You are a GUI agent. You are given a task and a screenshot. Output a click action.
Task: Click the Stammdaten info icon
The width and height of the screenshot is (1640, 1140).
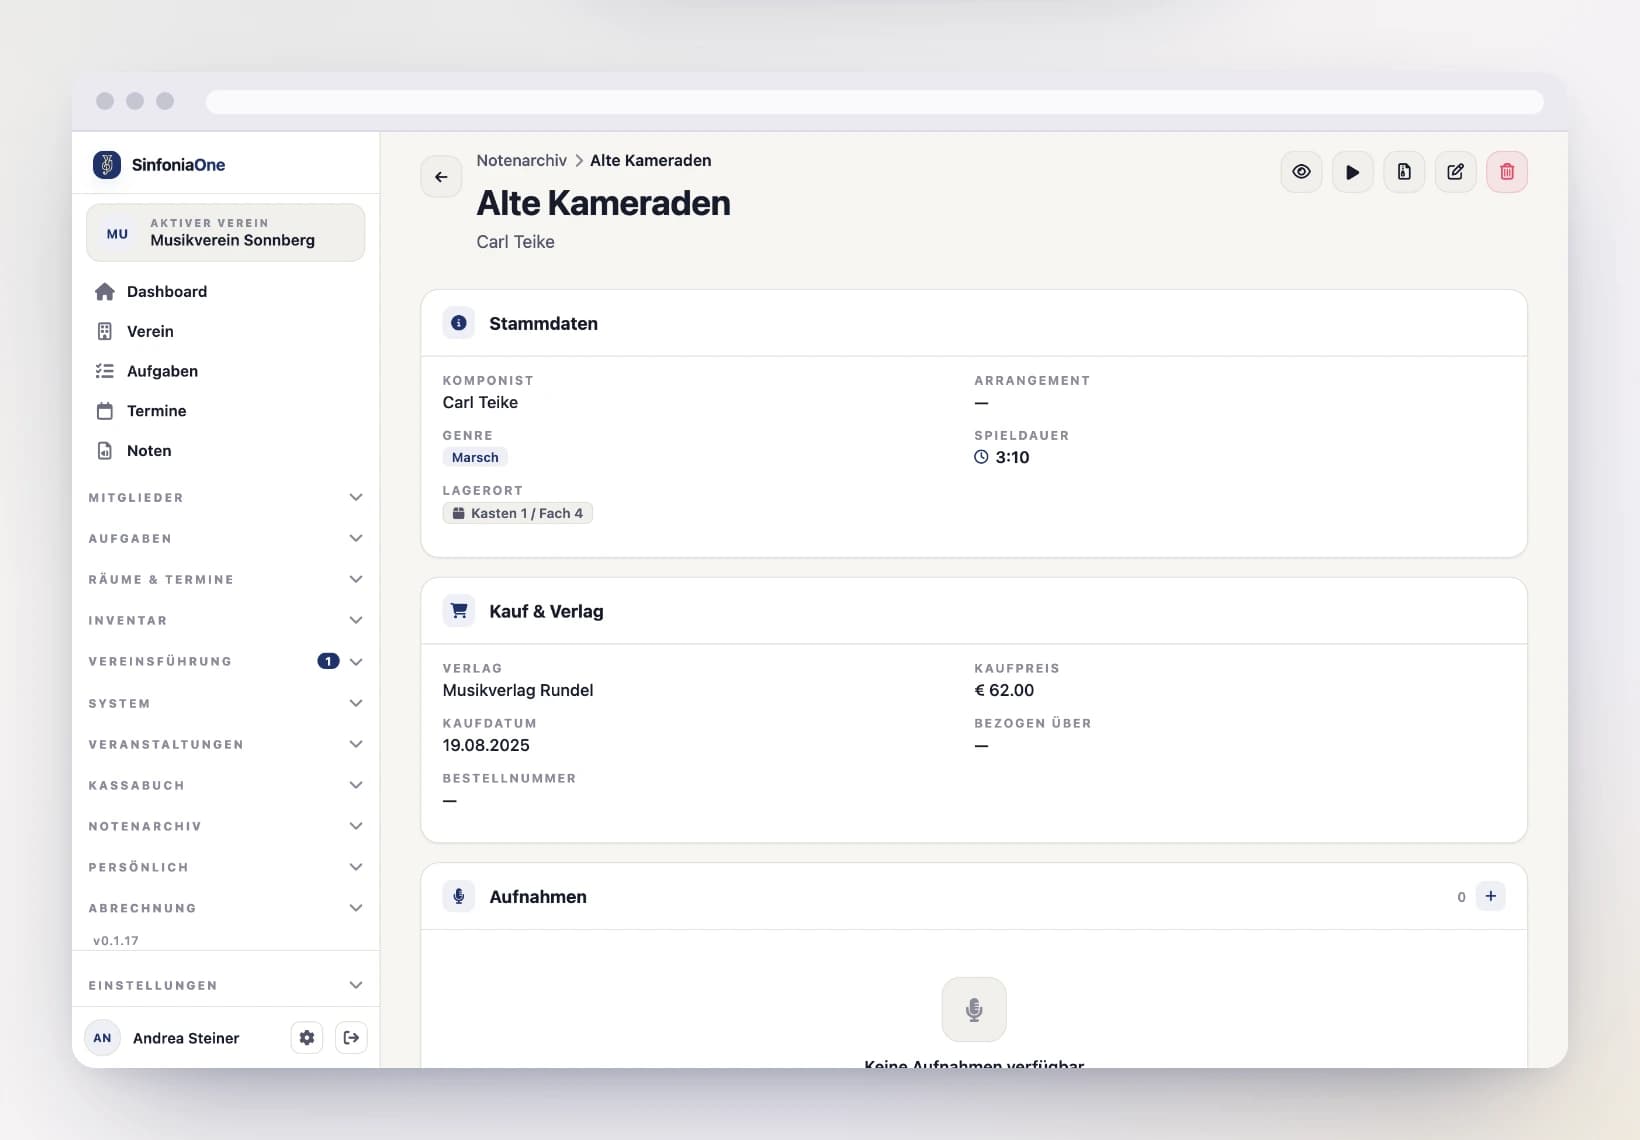pyautogui.click(x=459, y=323)
